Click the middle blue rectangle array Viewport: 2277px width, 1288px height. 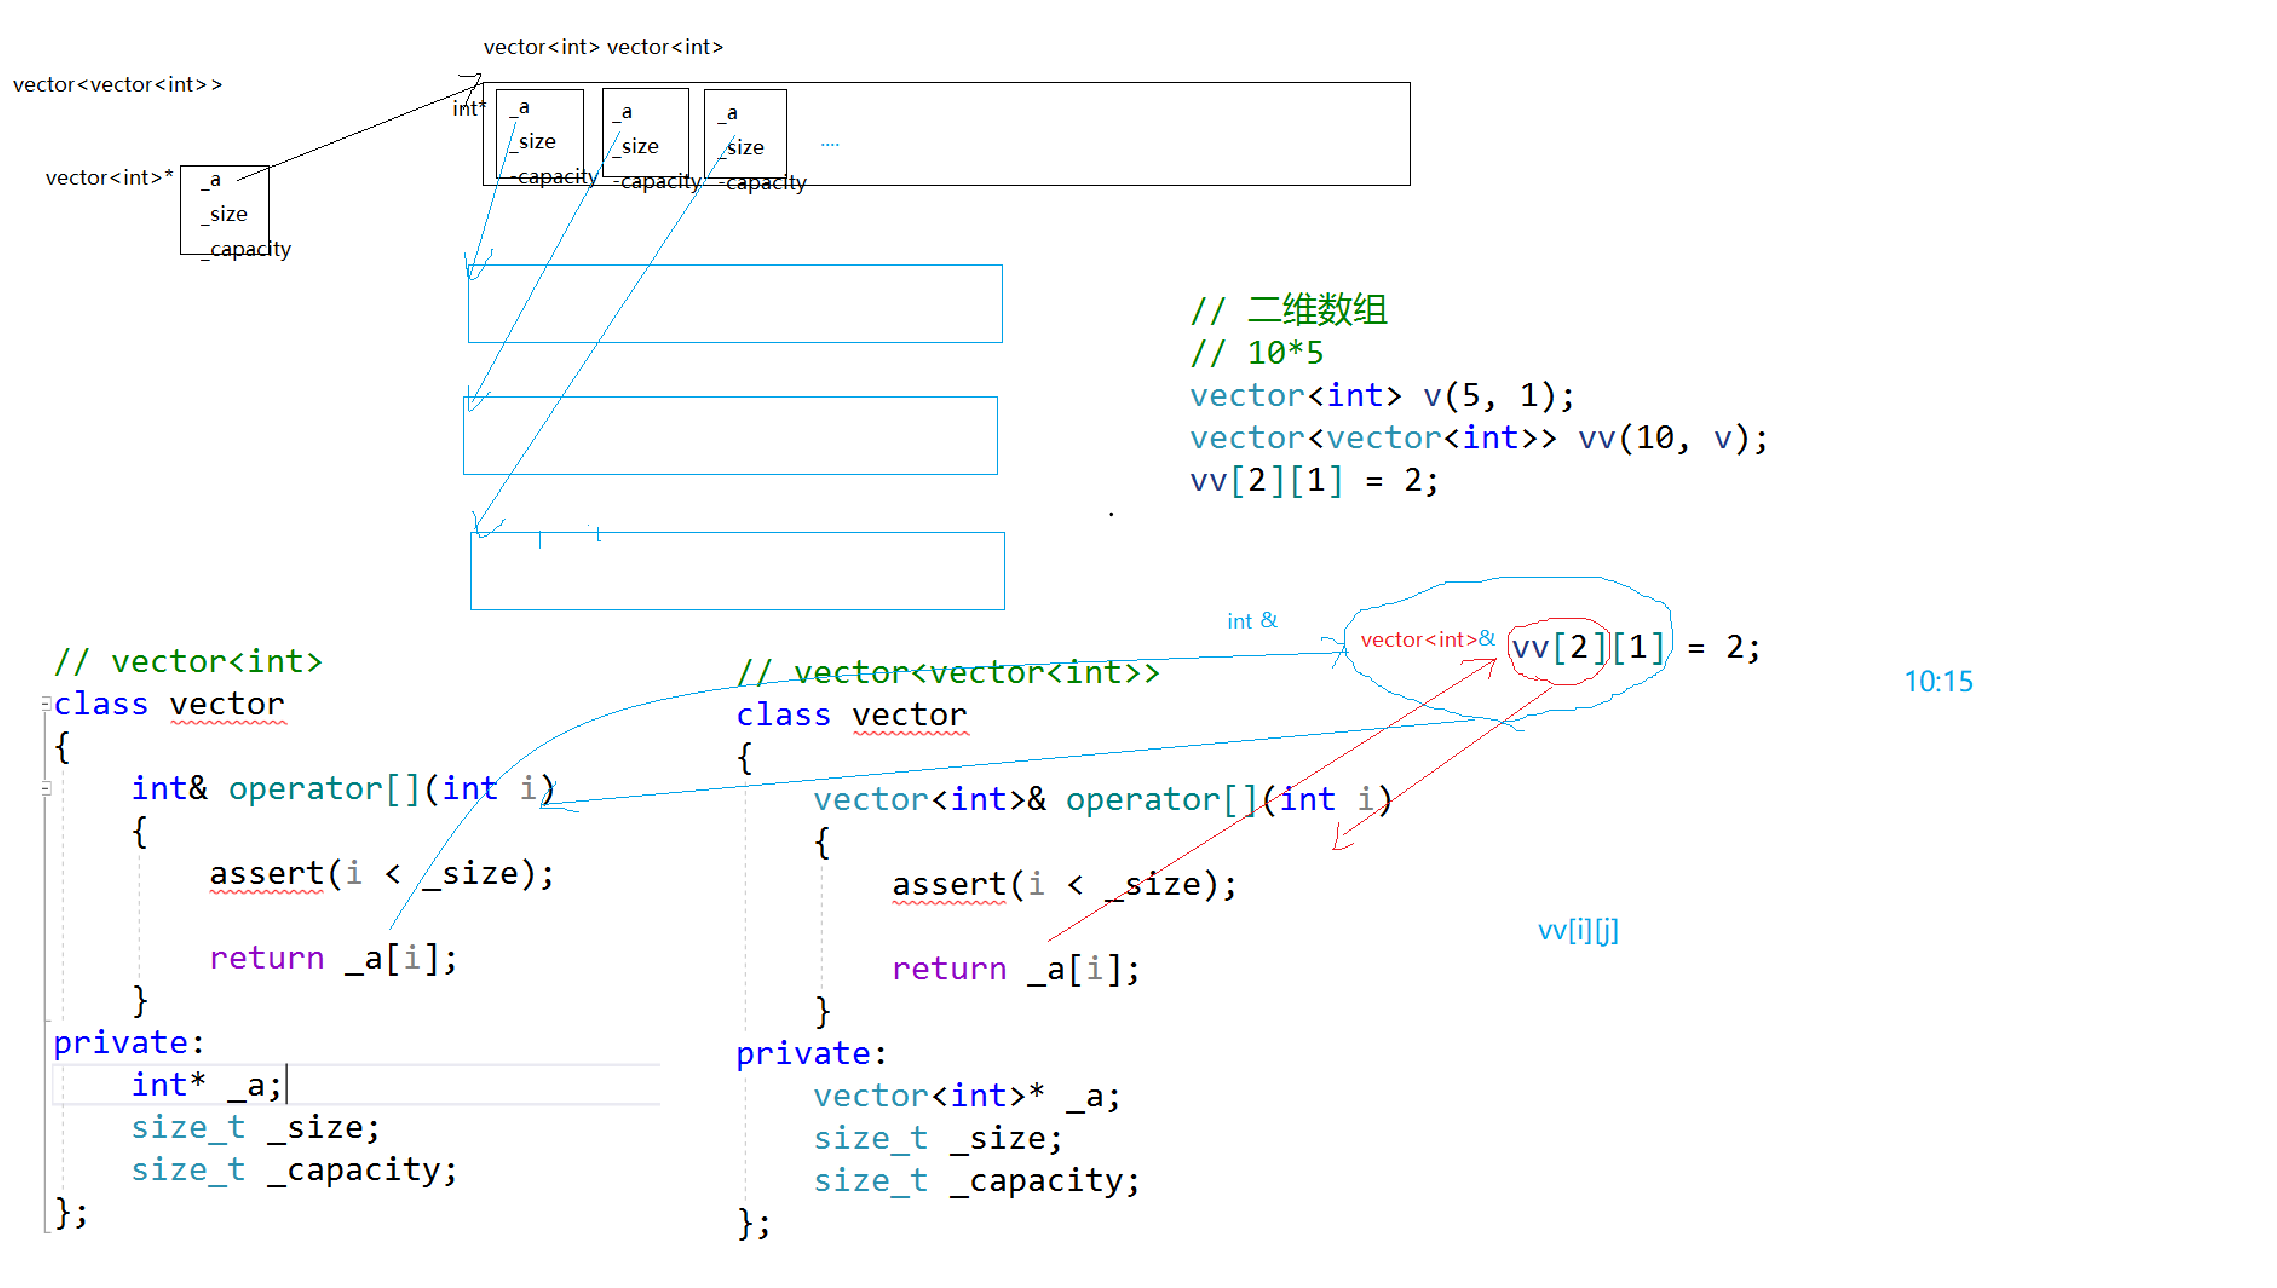tap(730, 436)
